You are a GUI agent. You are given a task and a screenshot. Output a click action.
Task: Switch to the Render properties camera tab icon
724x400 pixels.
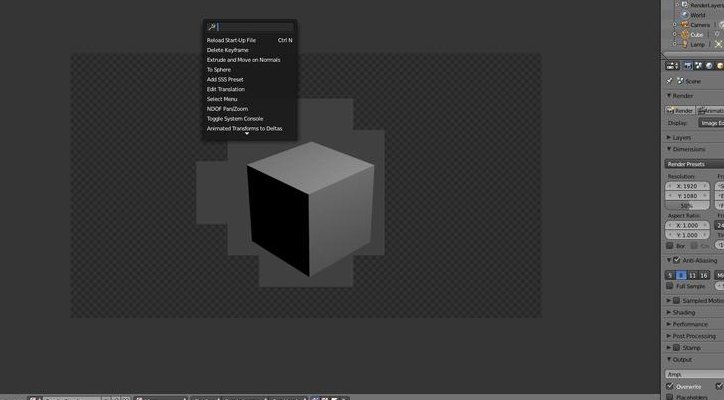[688, 66]
